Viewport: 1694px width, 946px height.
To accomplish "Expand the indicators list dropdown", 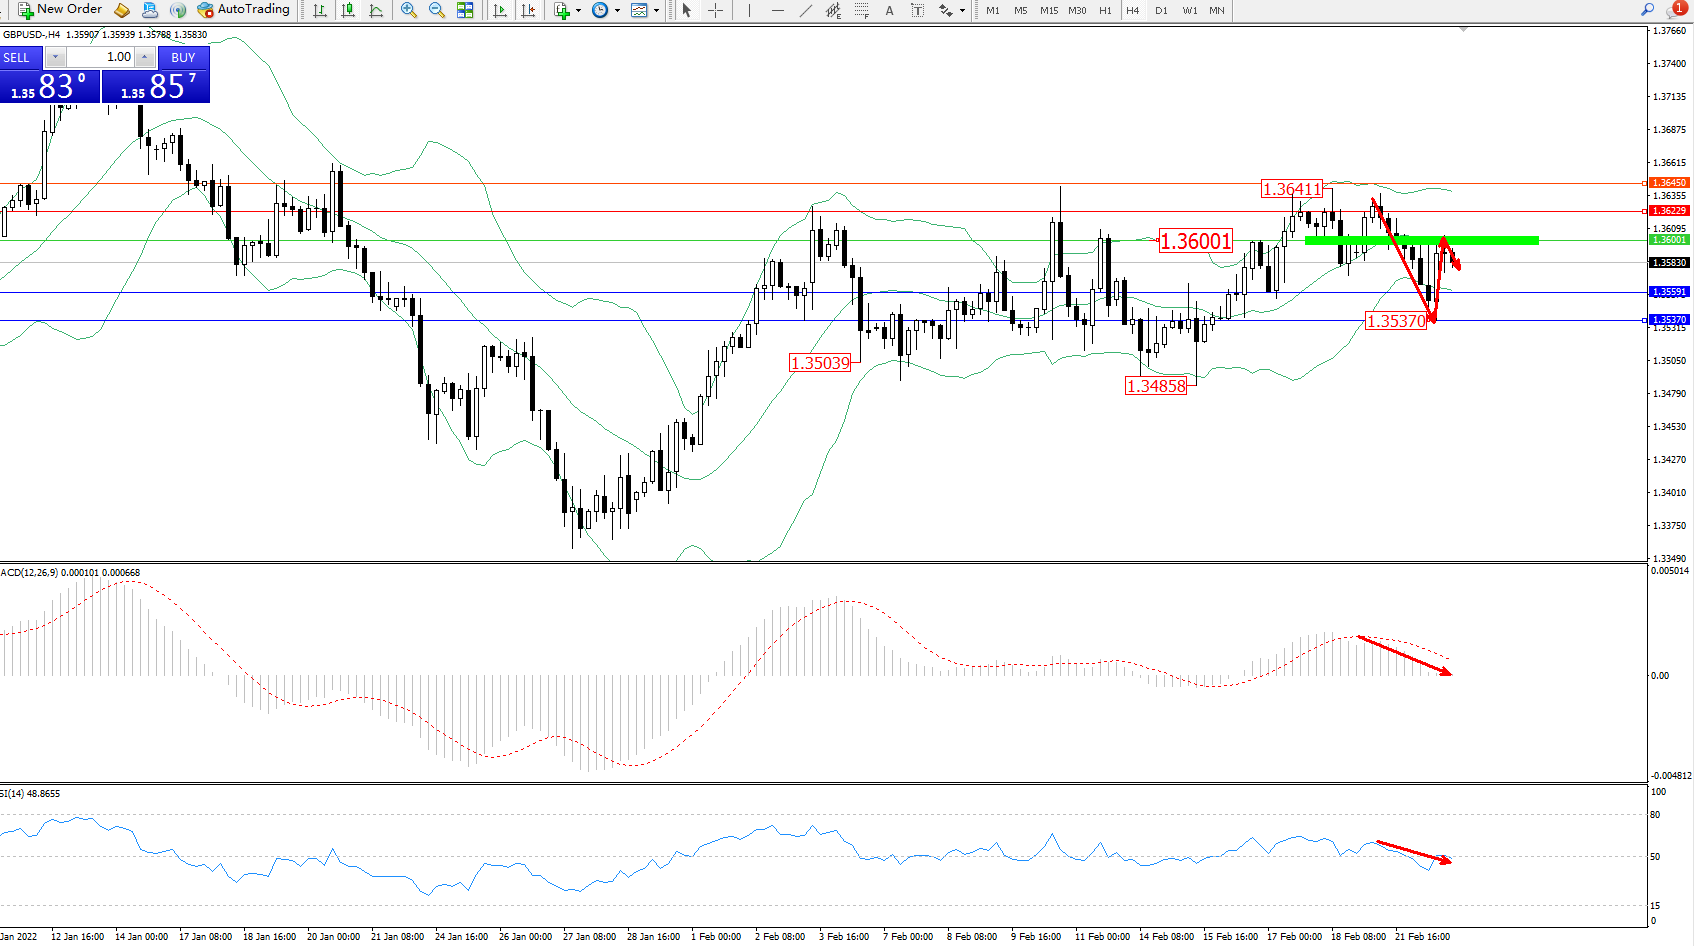I will (578, 10).
